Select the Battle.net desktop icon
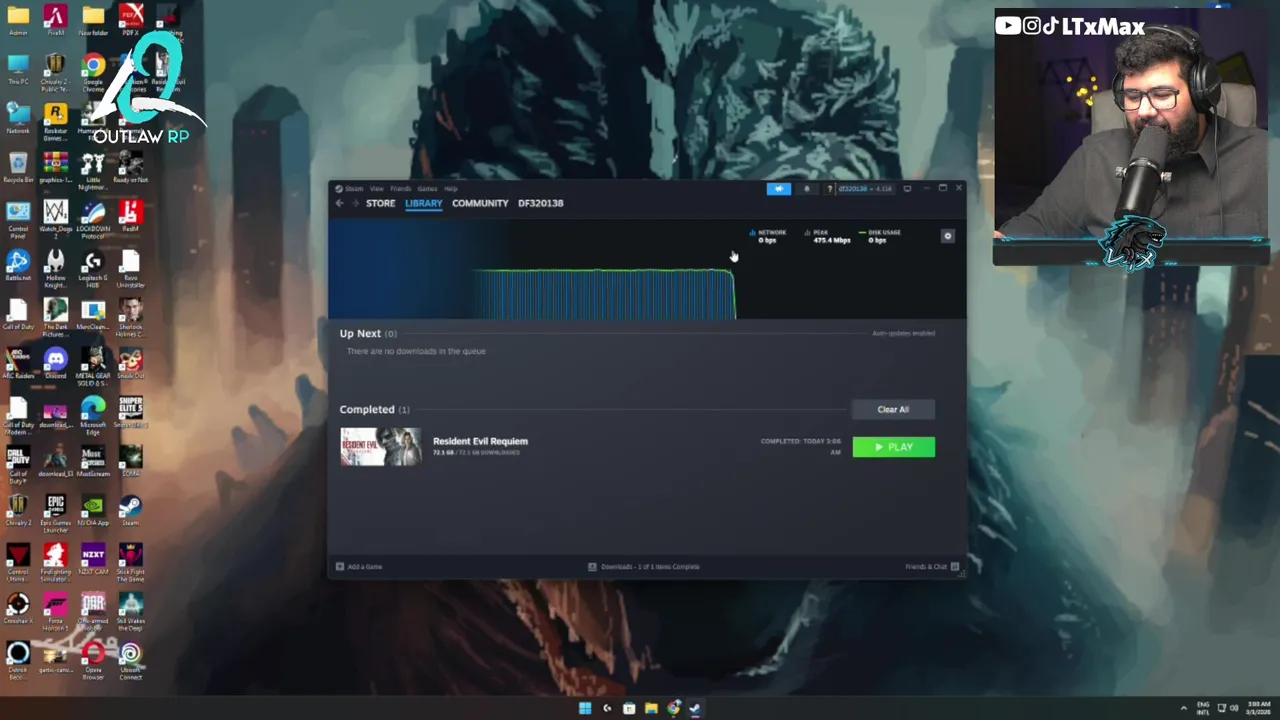The height and width of the screenshot is (720, 1280). [18, 267]
